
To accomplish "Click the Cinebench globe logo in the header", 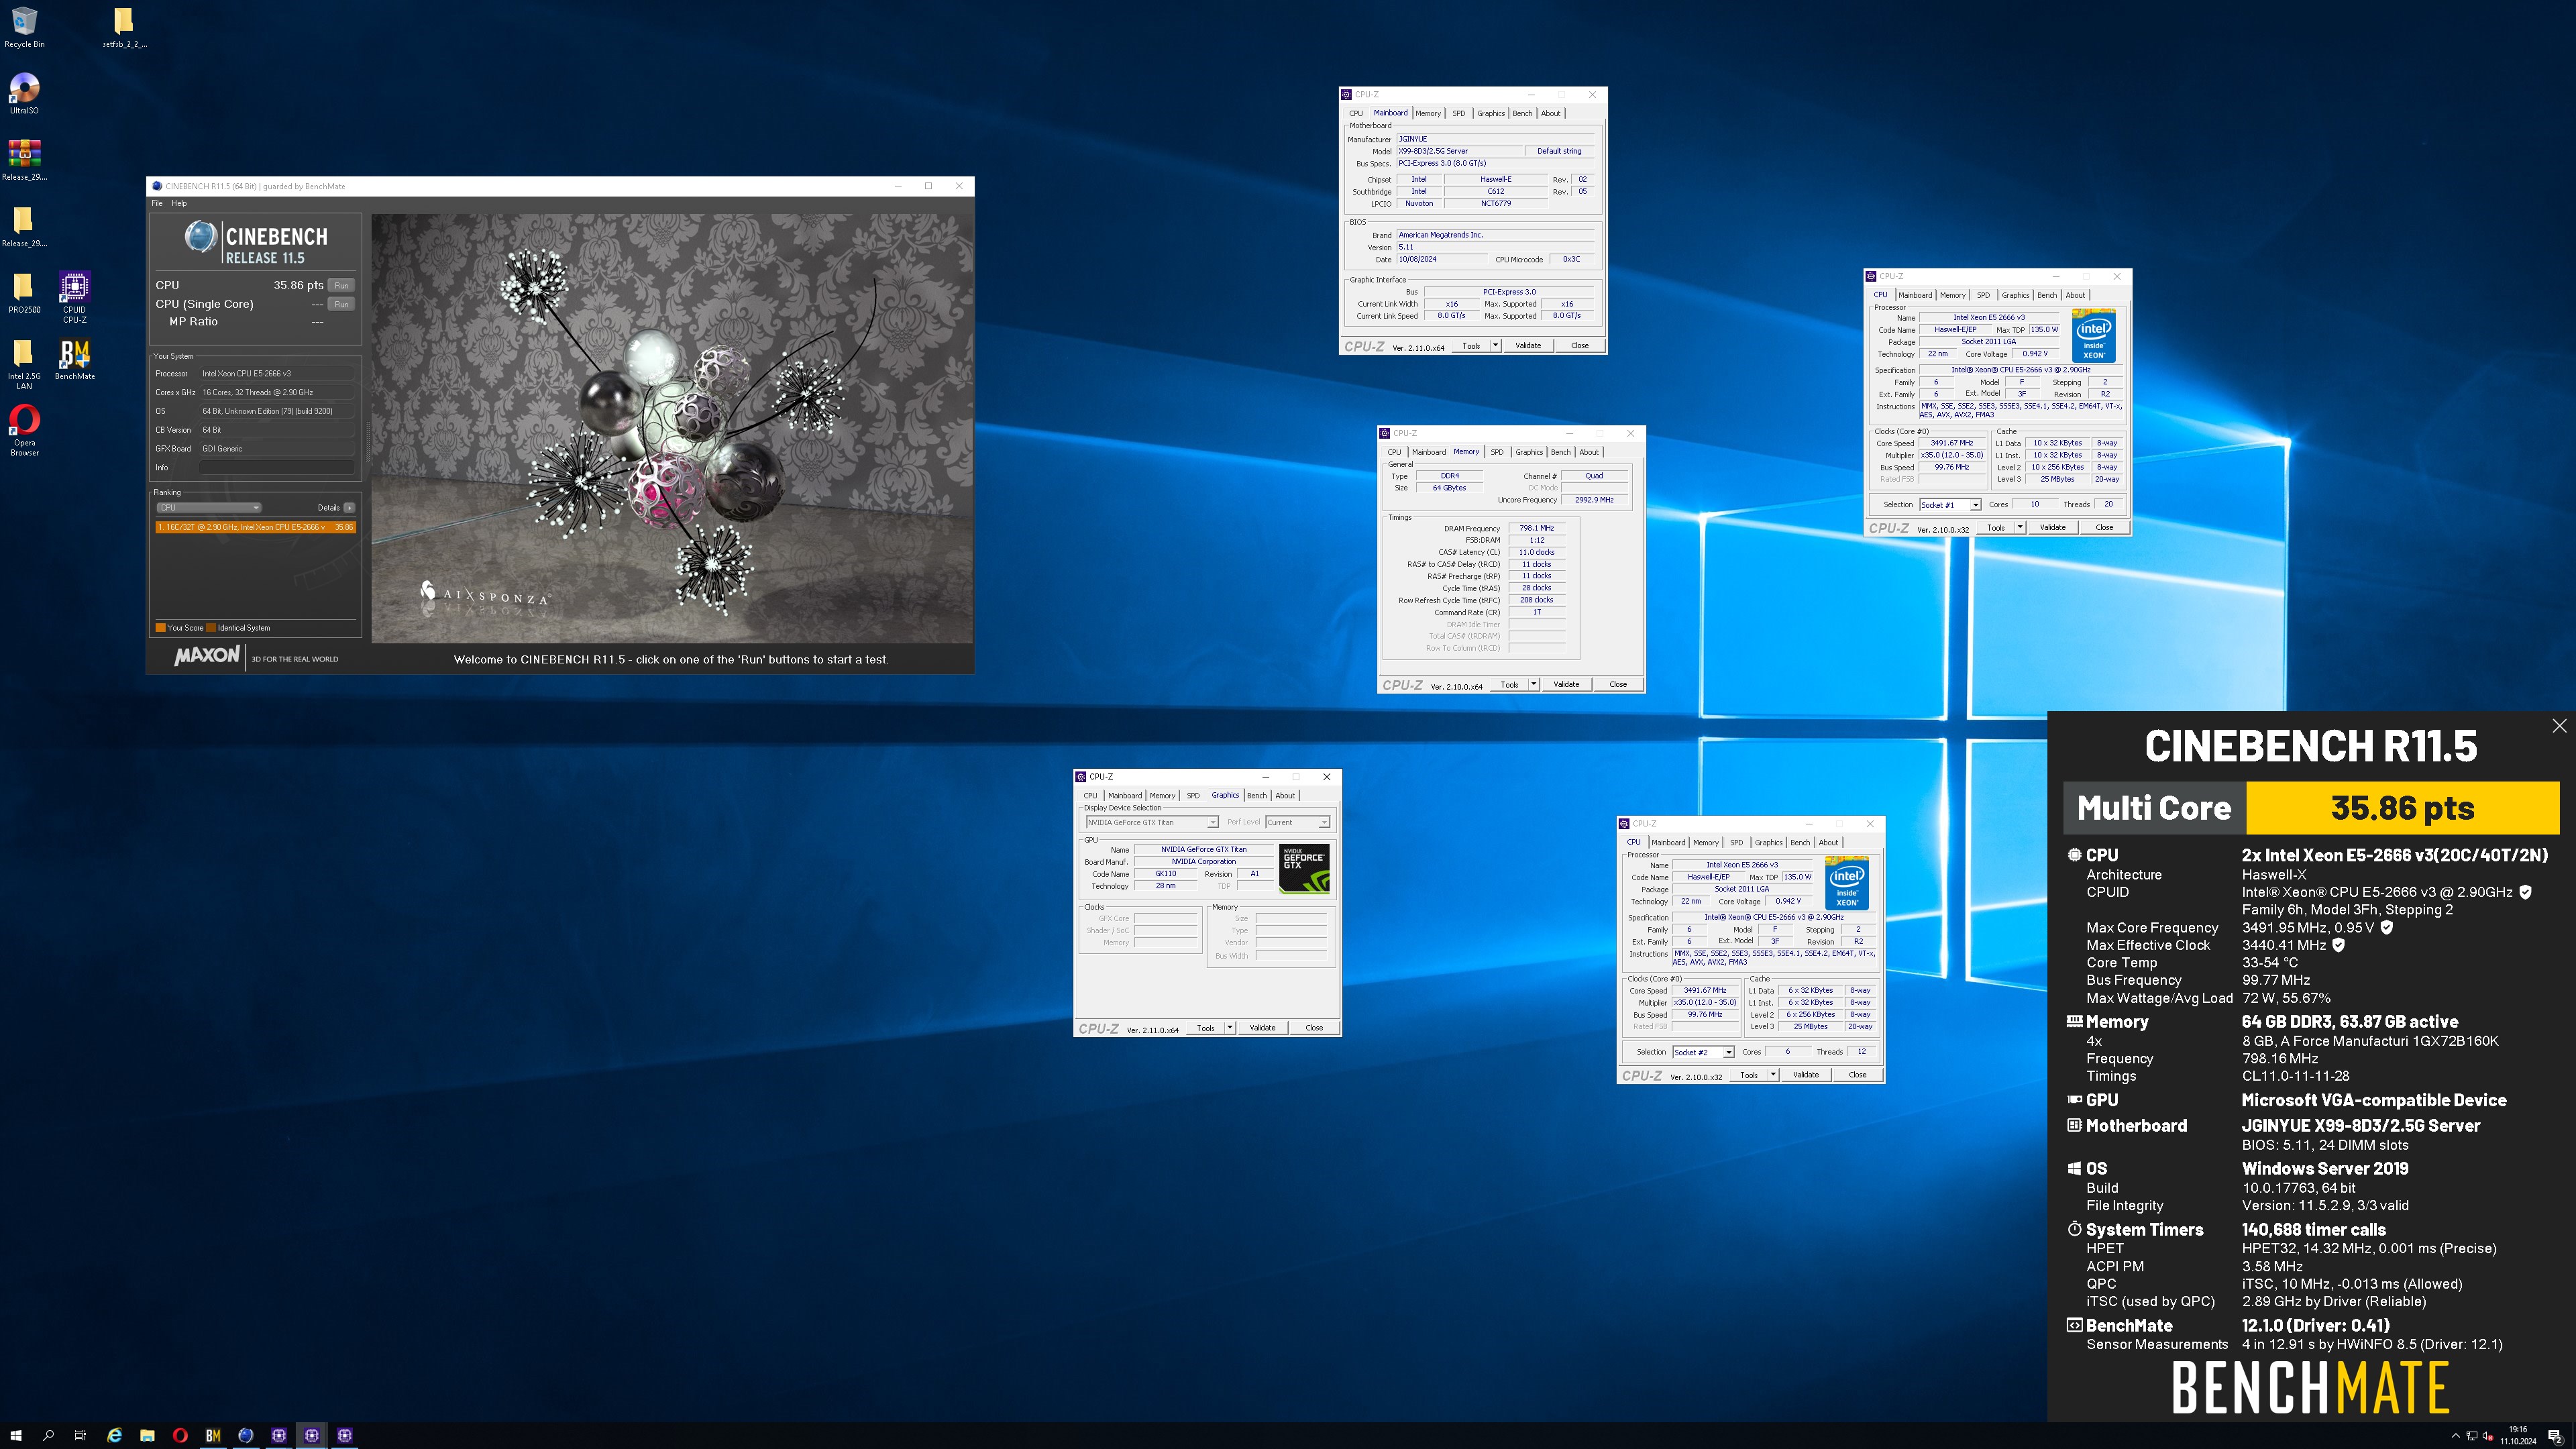I will [201, 237].
